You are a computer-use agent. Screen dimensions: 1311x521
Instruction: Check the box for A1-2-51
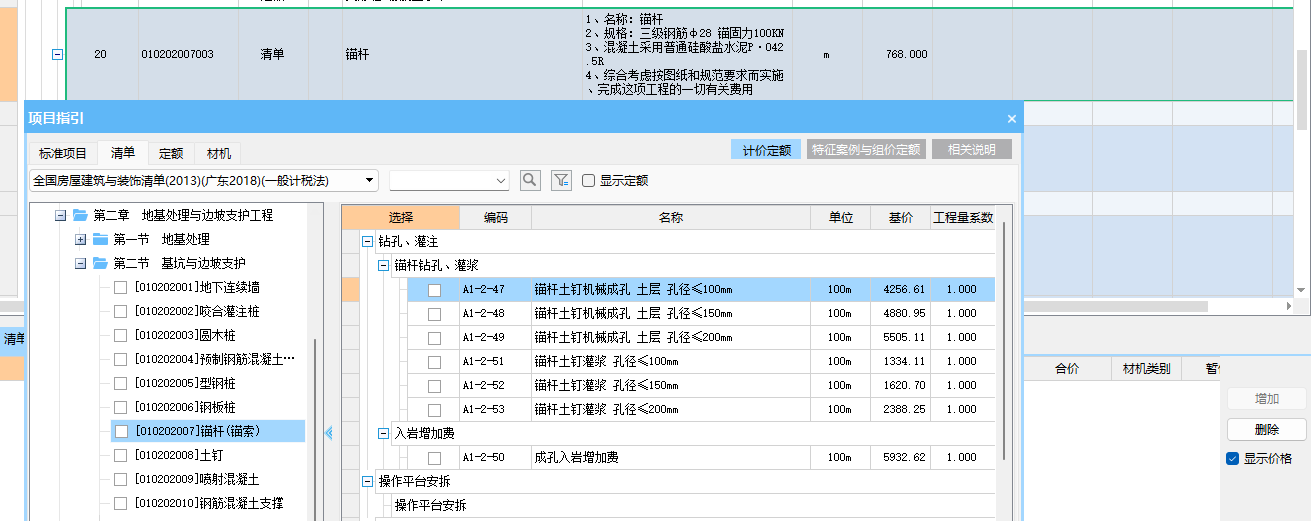coord(434,362)
